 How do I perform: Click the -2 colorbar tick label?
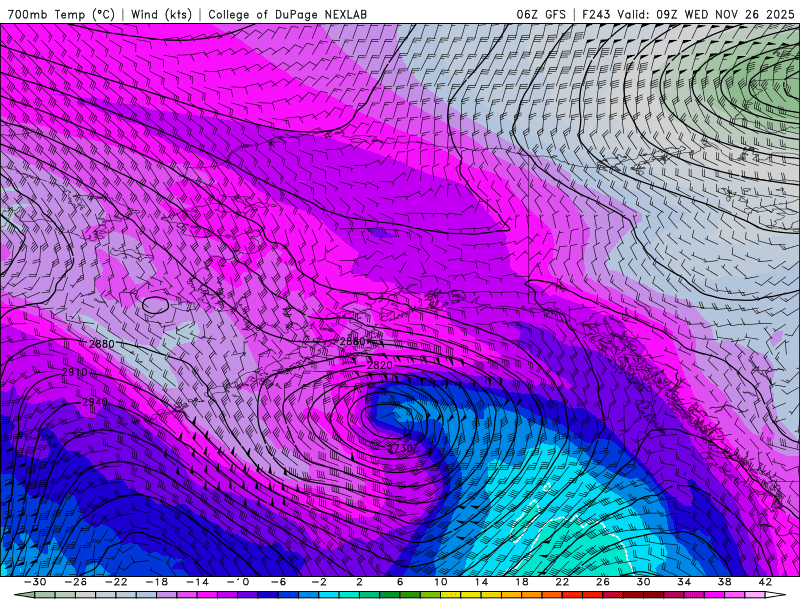click(x=318, y=582)
